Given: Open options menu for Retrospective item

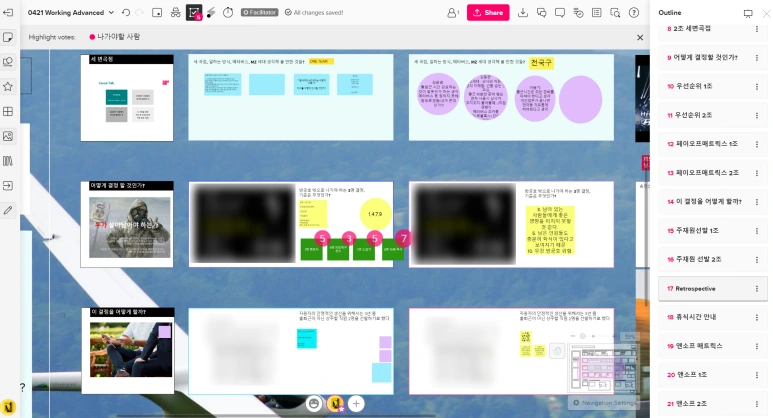Looking at the screenshot, I should 757,289.
